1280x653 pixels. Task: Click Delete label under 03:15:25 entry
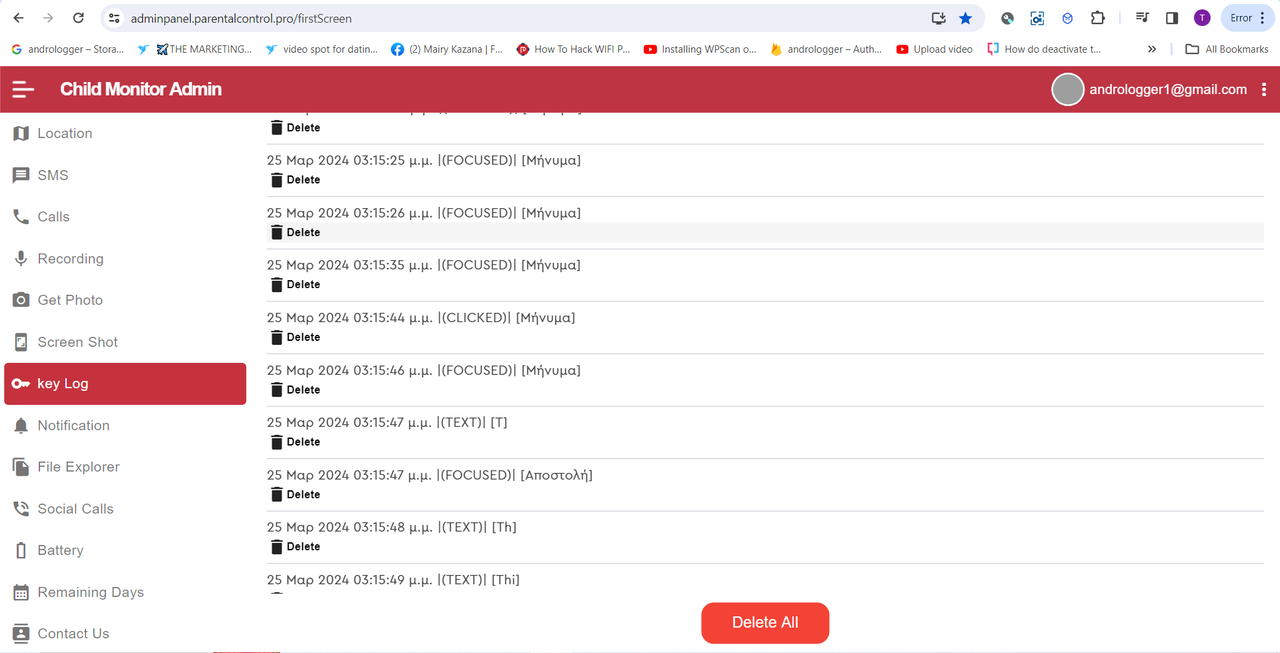click(303, 180)
